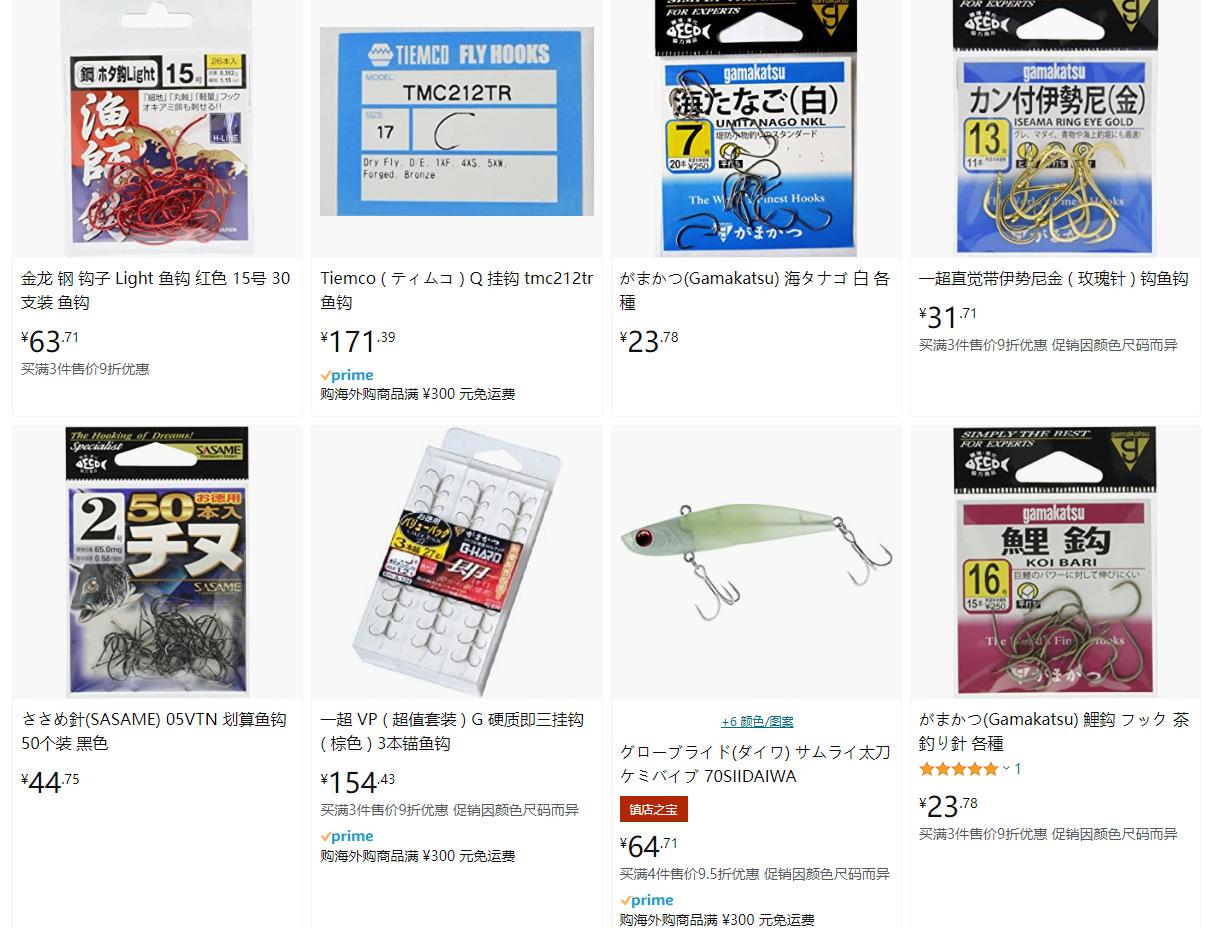
Task: Open the treble hook box product image
Action: tap(456, 562)
